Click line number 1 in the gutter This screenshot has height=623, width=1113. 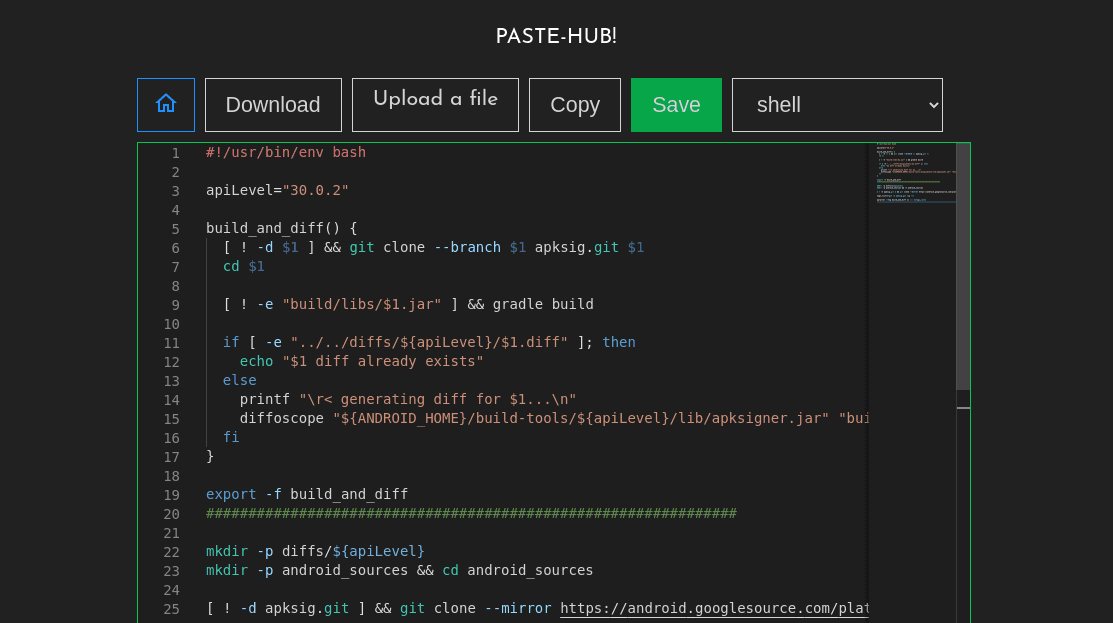tap(175, 153)
